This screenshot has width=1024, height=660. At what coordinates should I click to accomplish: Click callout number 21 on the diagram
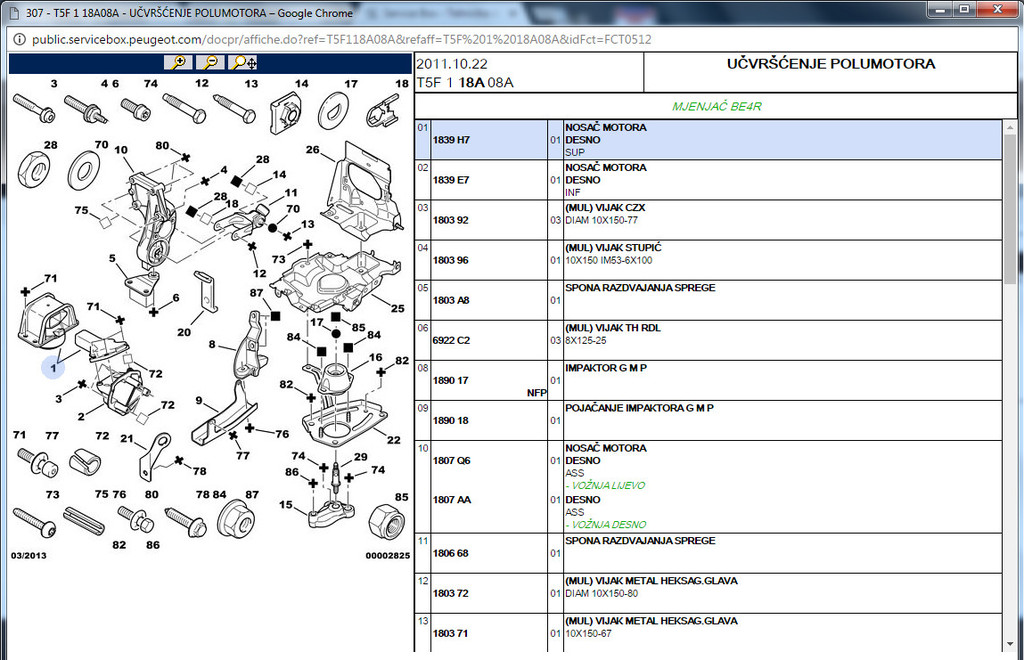tap(127, 439)
